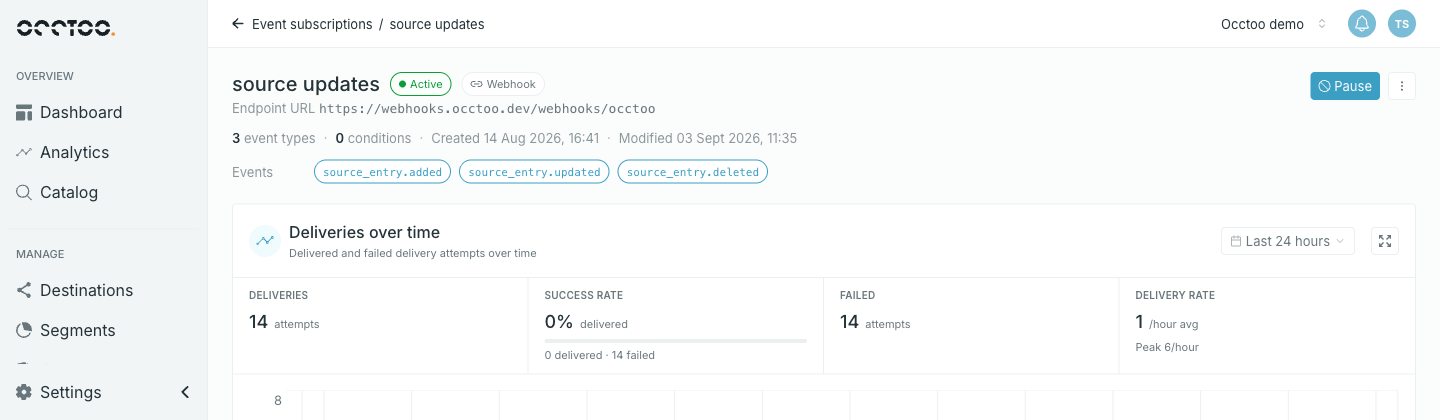Image resolution: width=1440 pixels, height=420 pixels.
Task: Select the 1 /hour avg delivery rate
Action: 1169,322
